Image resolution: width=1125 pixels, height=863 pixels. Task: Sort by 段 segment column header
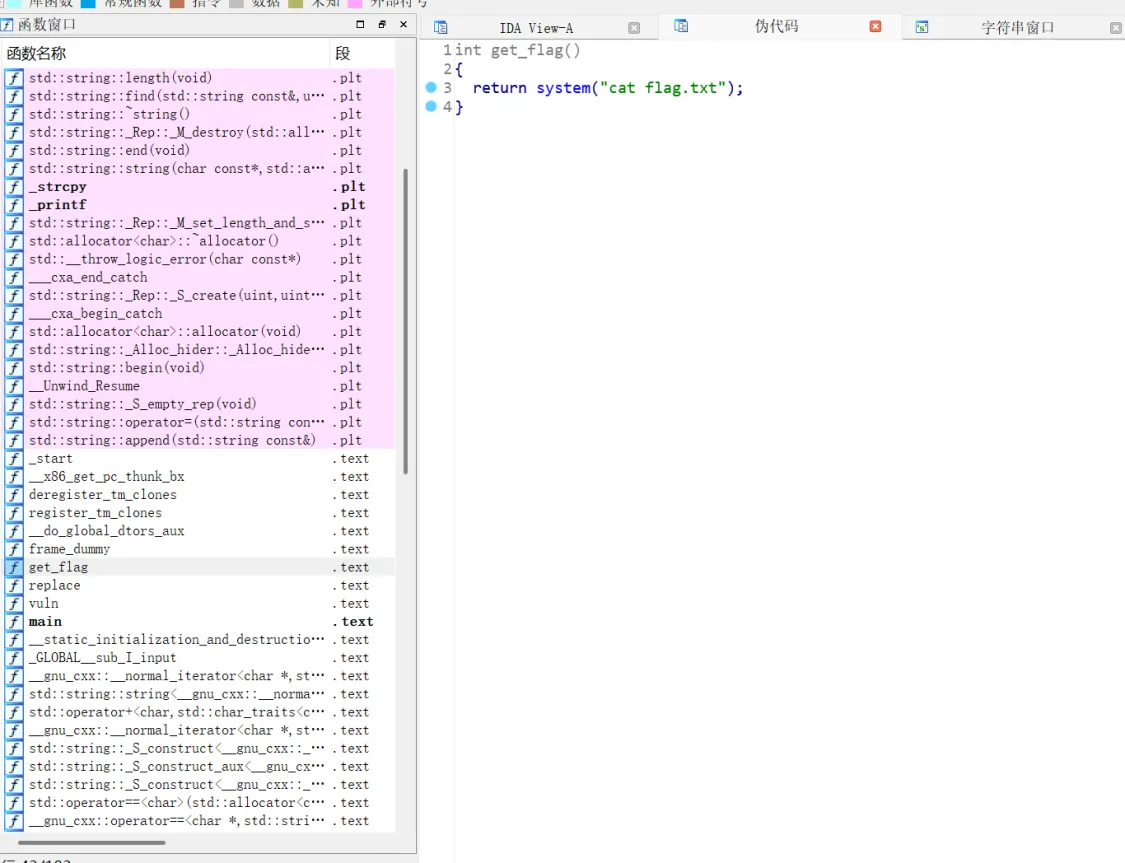362,53
